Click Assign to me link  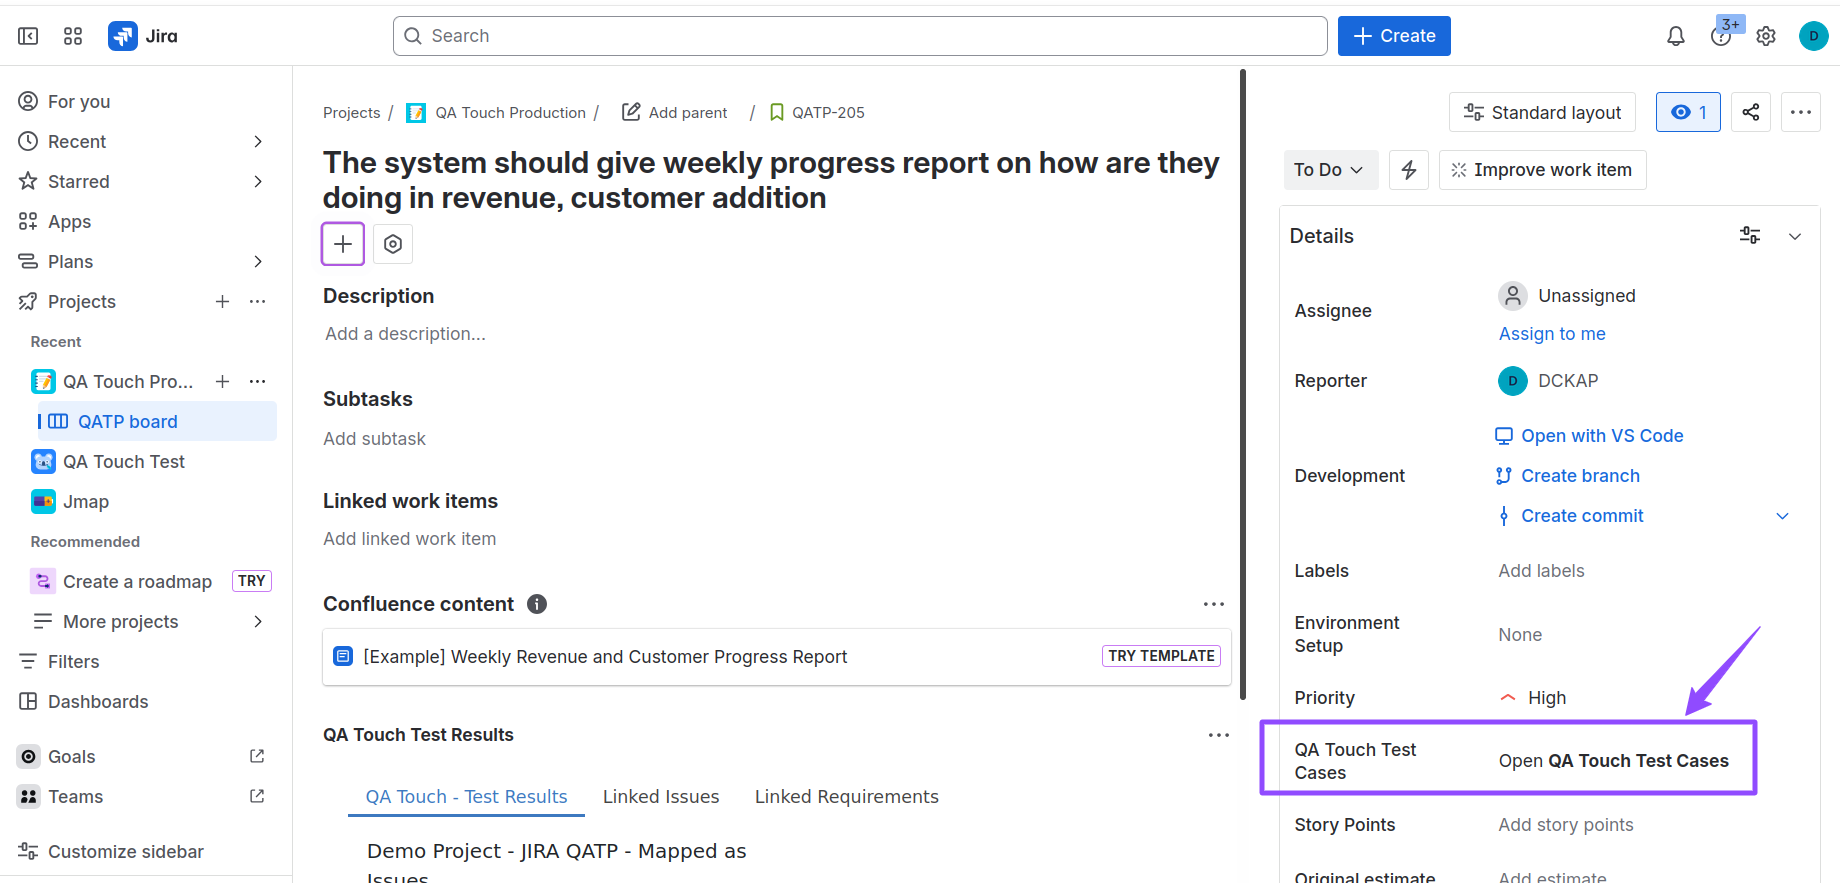(x=1552, y=334)
